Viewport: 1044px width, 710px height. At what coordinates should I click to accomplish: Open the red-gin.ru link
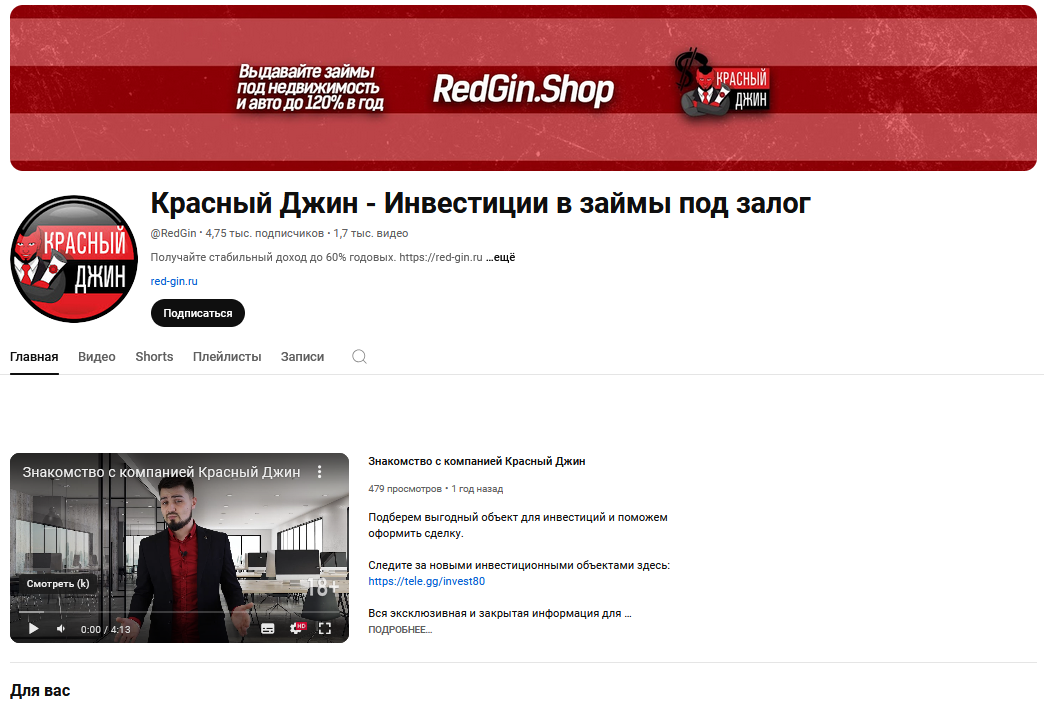174,281
